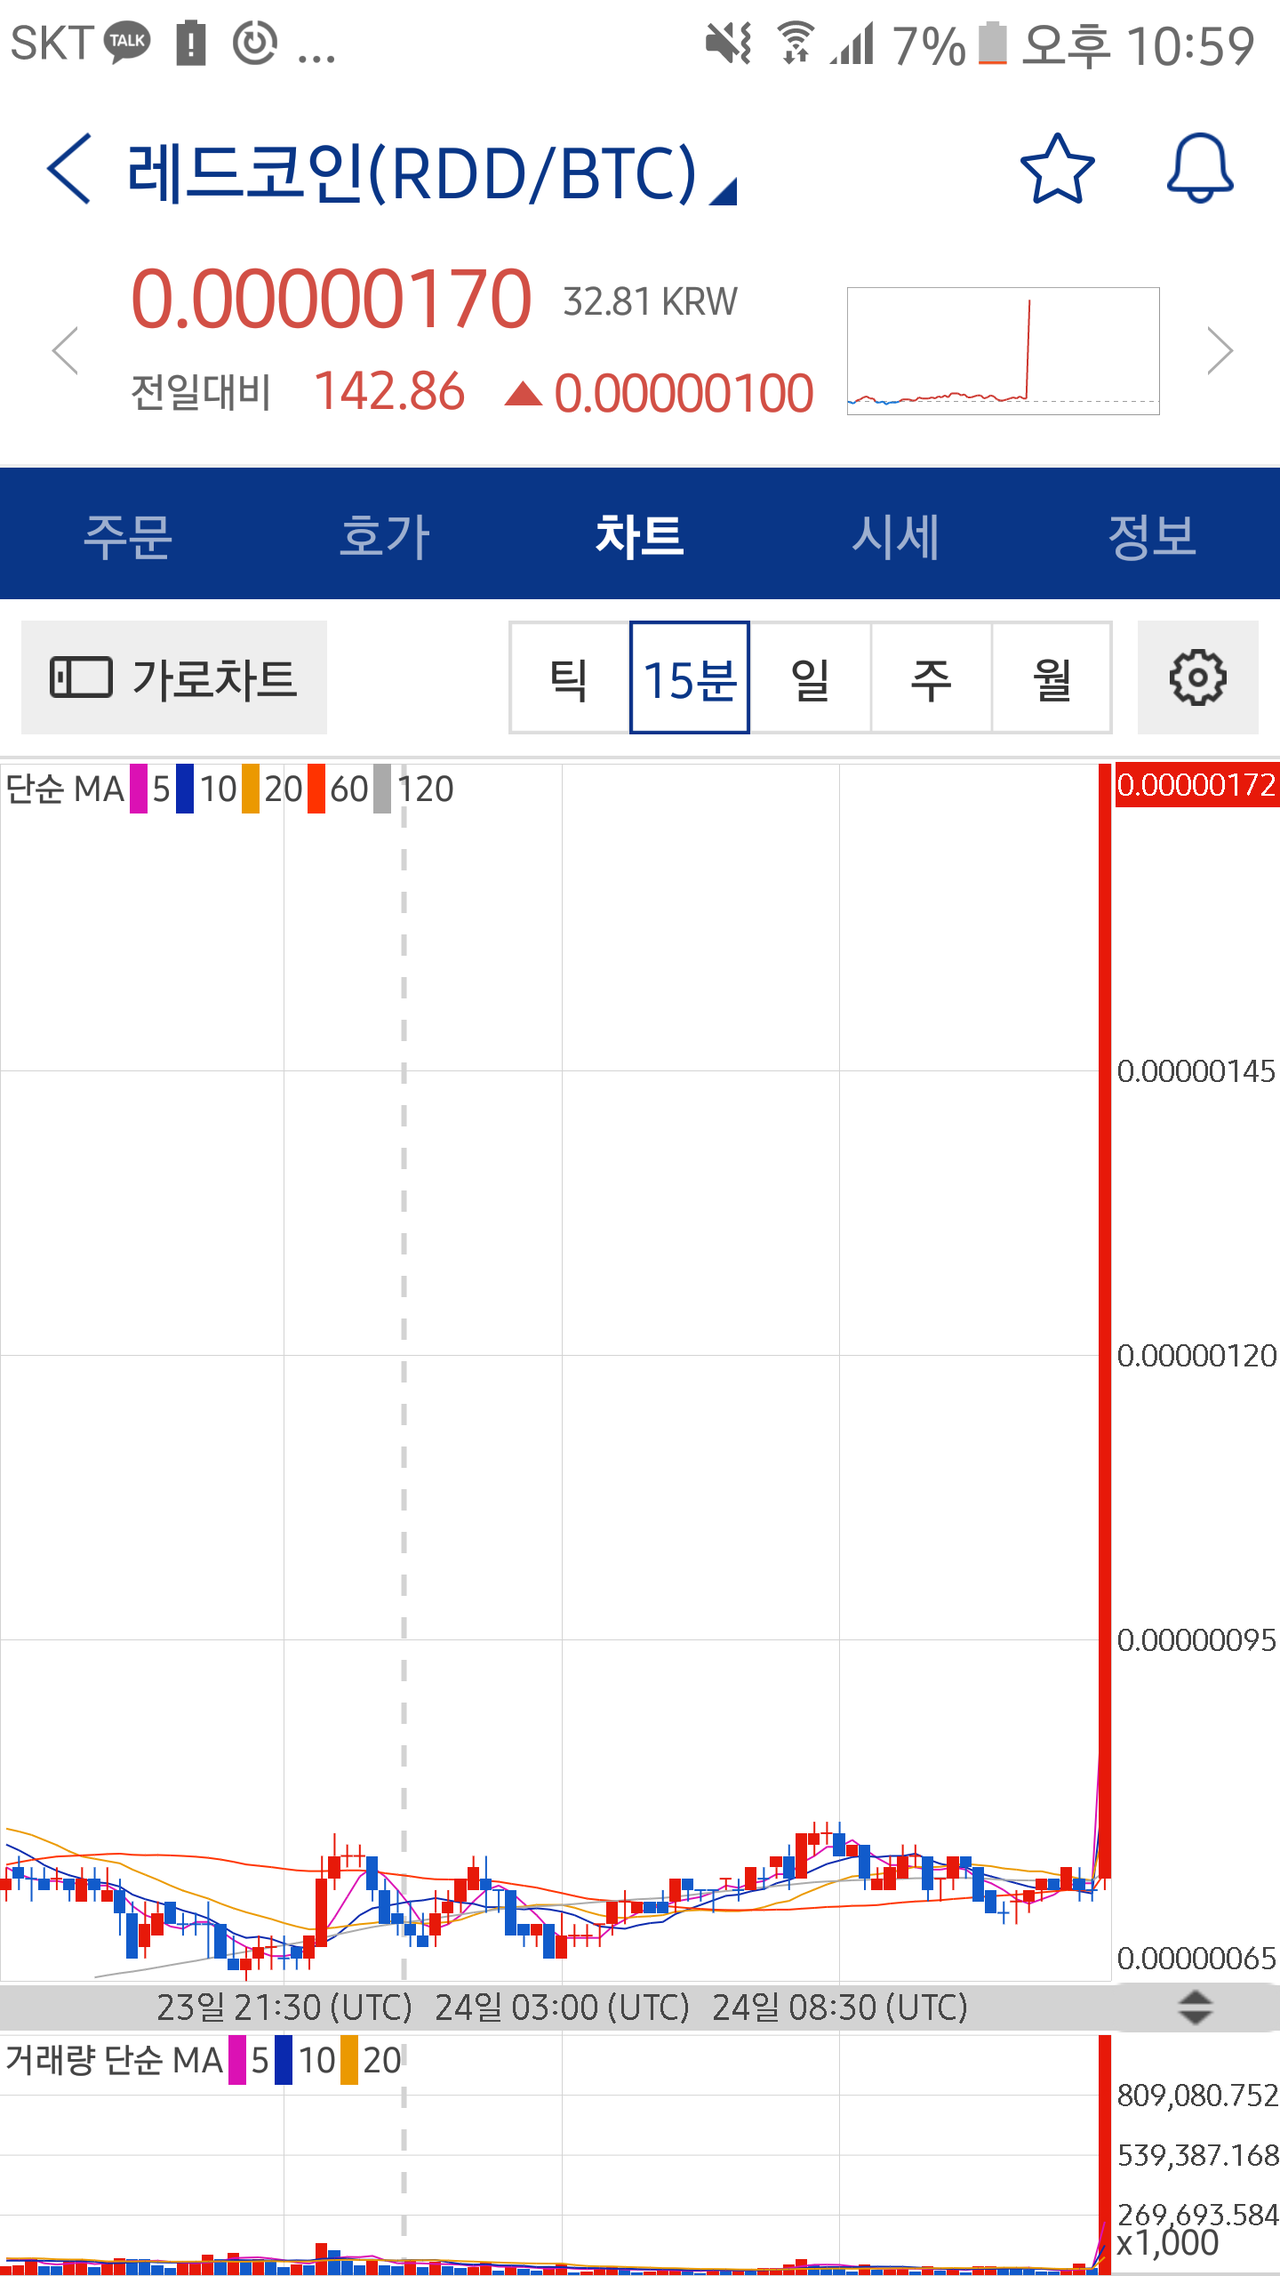The height and width of the screenshot is (2276, 1280).
Task: Tap the volume MA 20 orange swatch
Action: (349, 2060)
